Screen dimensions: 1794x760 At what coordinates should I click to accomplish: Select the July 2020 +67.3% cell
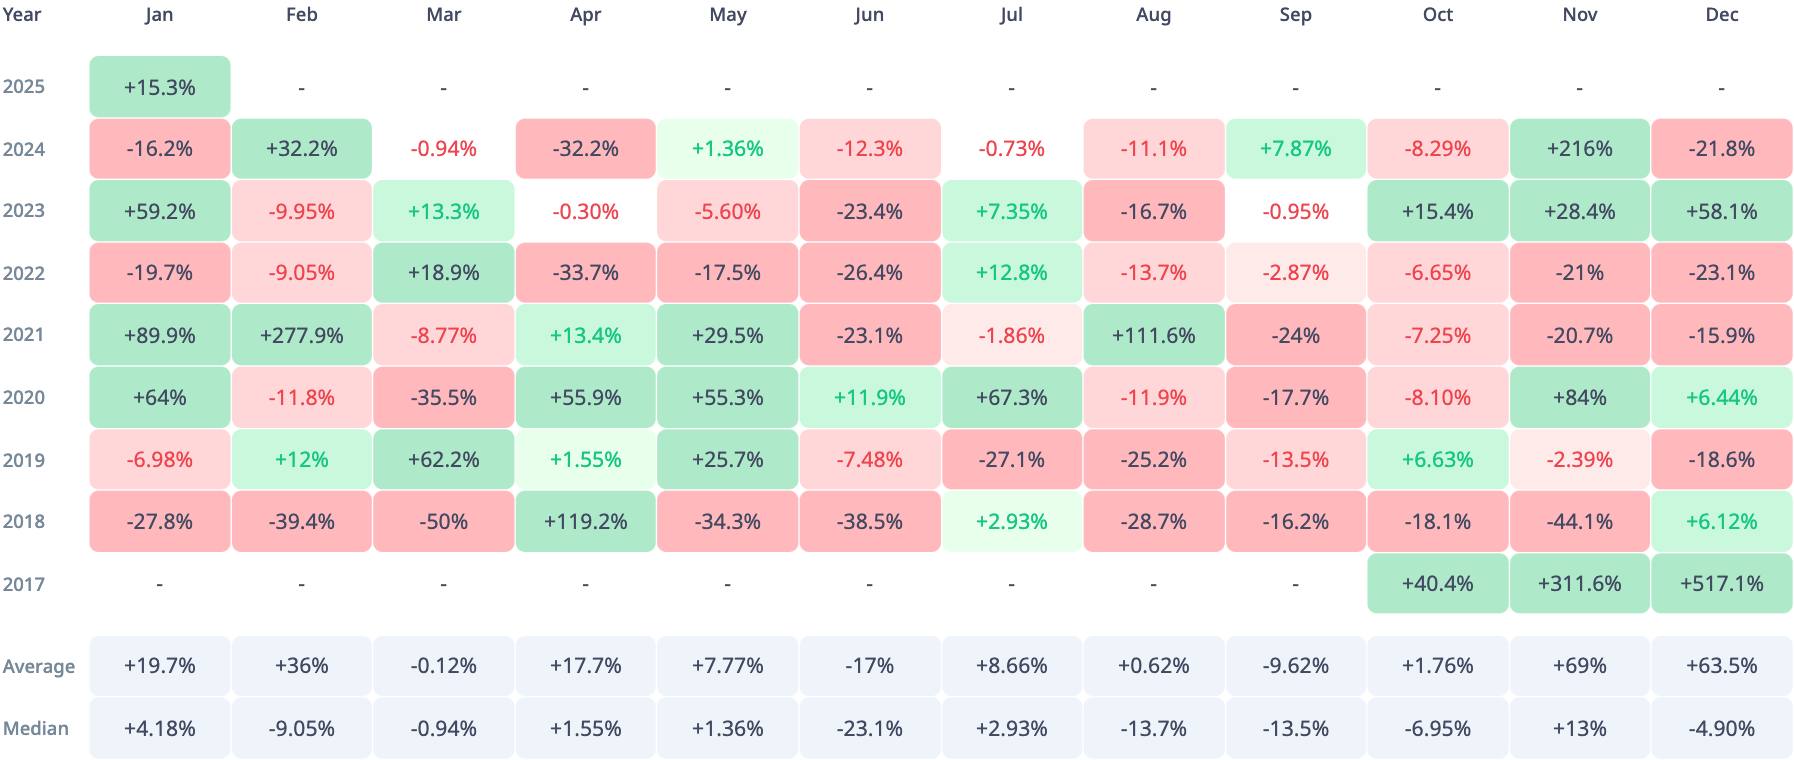point(1011,398)
